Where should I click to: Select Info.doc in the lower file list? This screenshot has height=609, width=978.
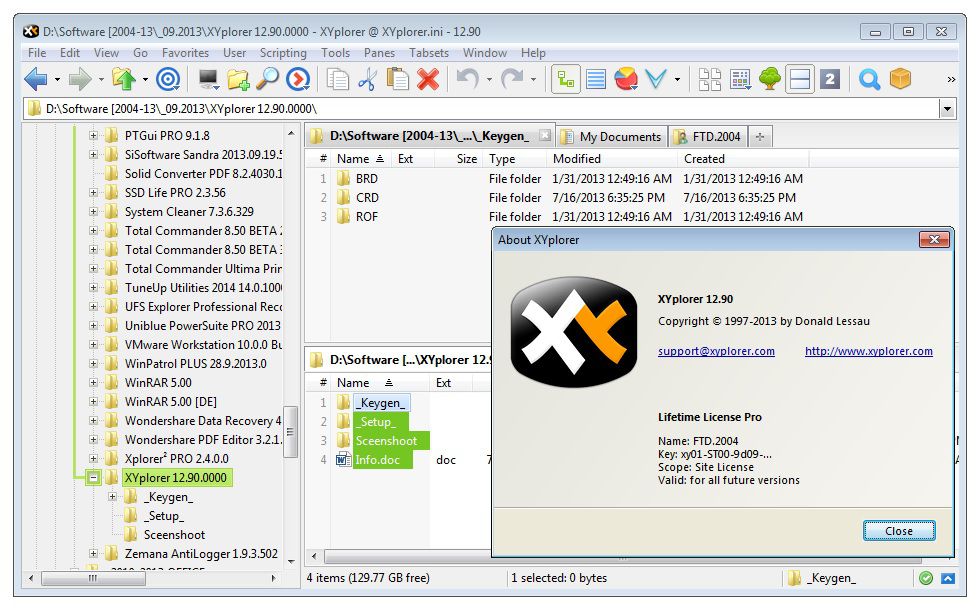[x=377, y=460]
